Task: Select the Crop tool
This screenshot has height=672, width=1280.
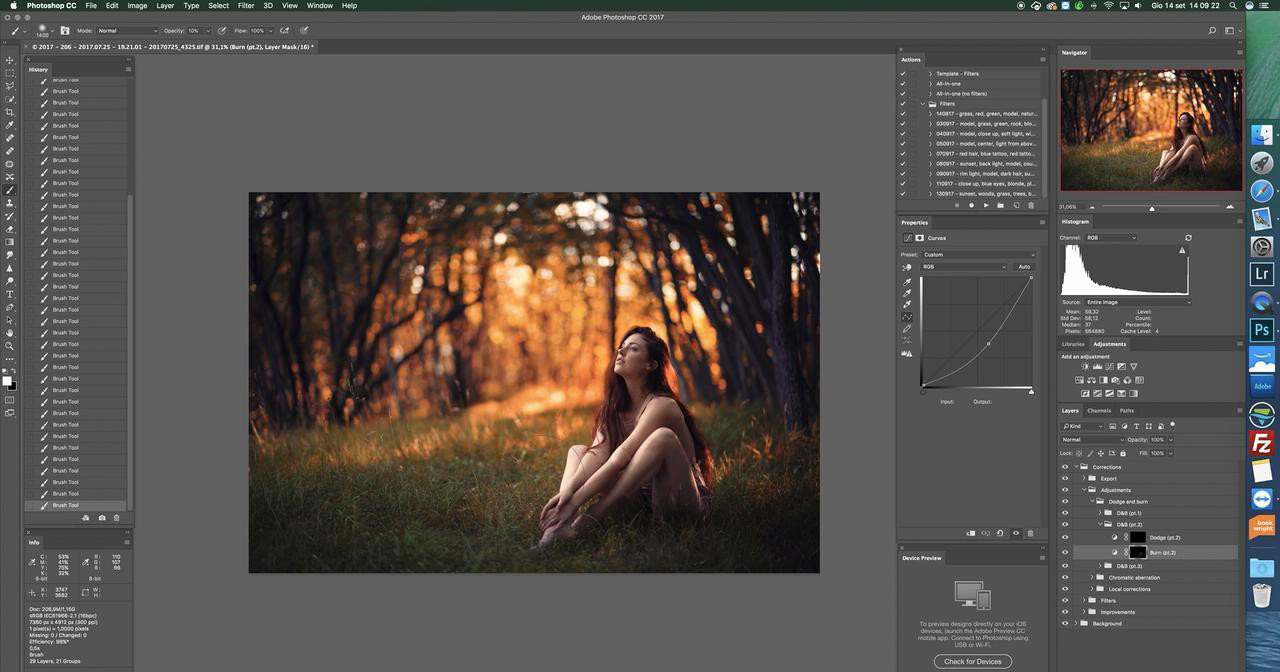Action: 10,112
